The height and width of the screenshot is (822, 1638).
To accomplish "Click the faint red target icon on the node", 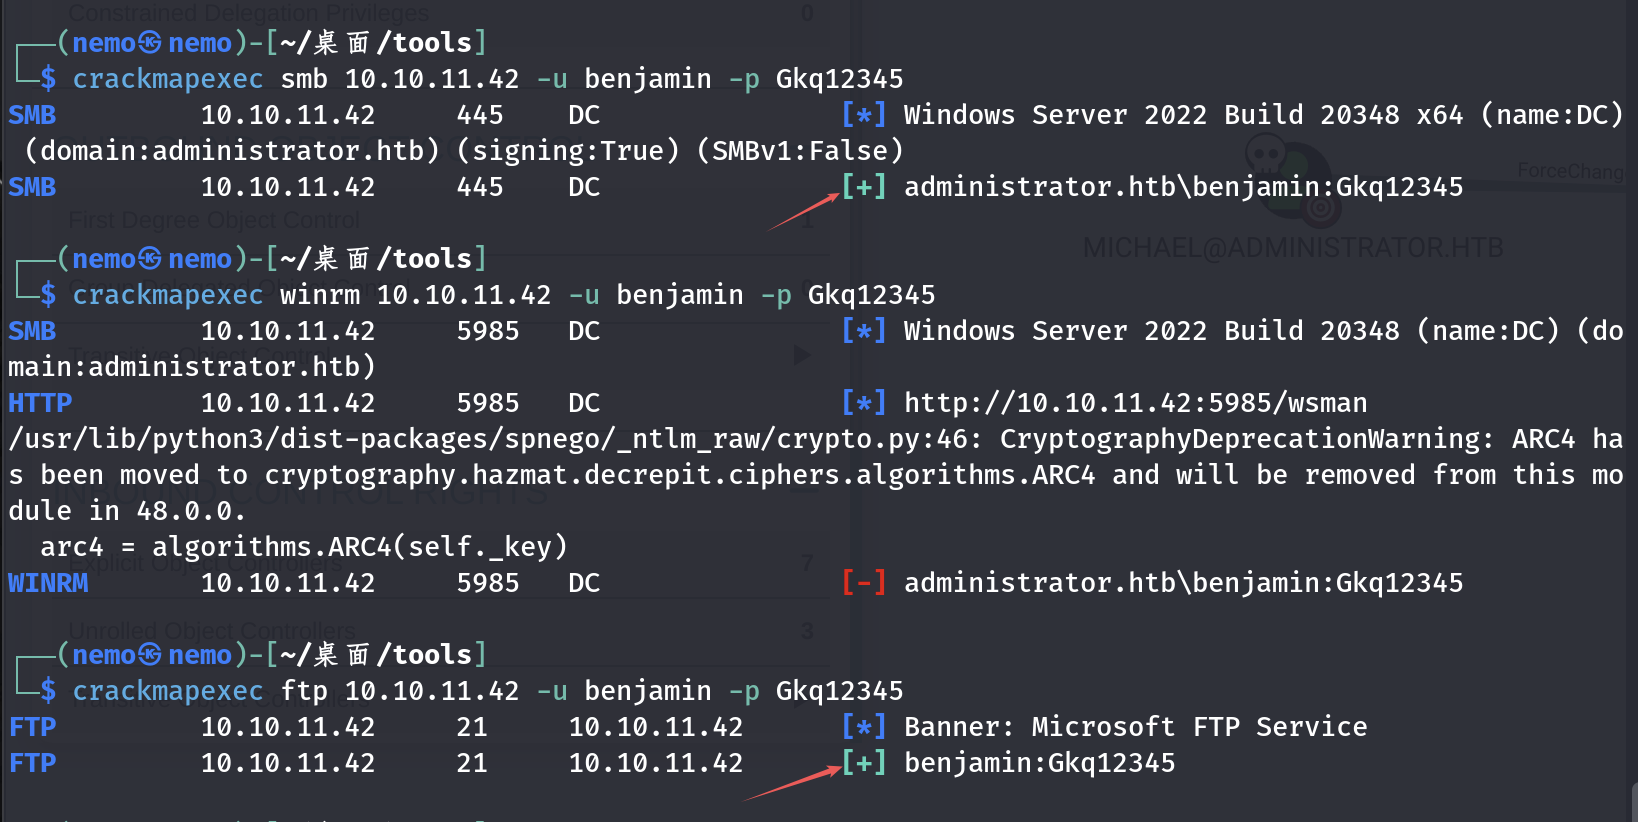I will point(1320,209).
